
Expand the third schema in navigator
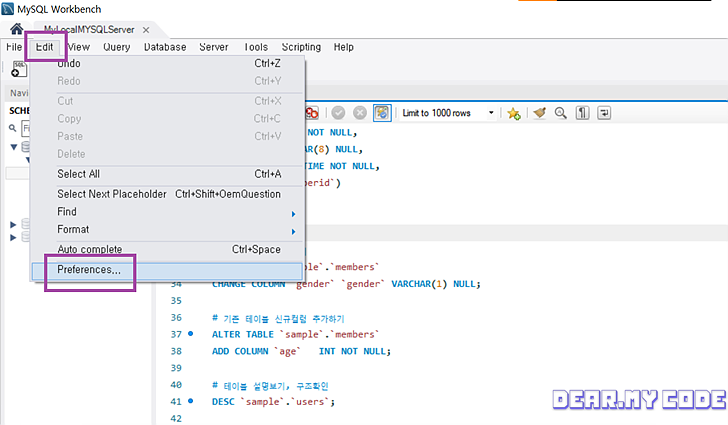(13, 237)
